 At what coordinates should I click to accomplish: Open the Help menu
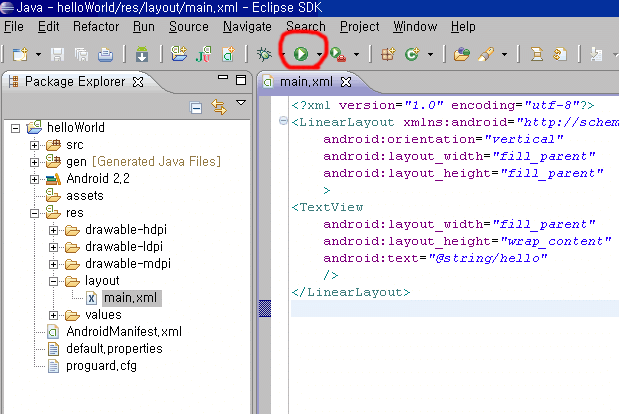[x=463, y=26]
